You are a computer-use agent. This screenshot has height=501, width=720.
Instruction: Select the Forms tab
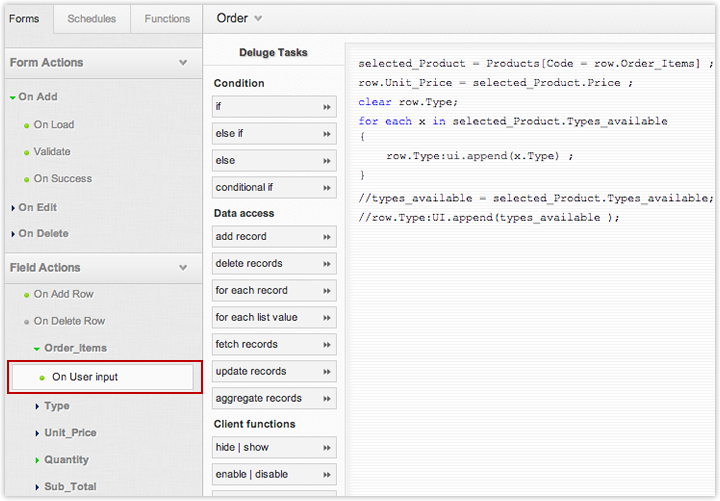point(24,18)
